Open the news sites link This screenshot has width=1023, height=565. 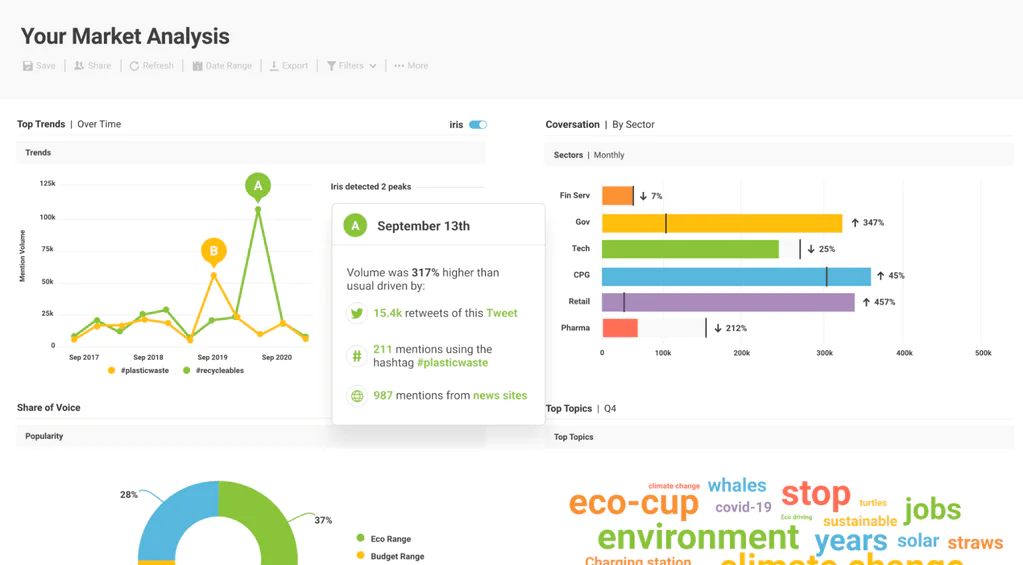500,395
